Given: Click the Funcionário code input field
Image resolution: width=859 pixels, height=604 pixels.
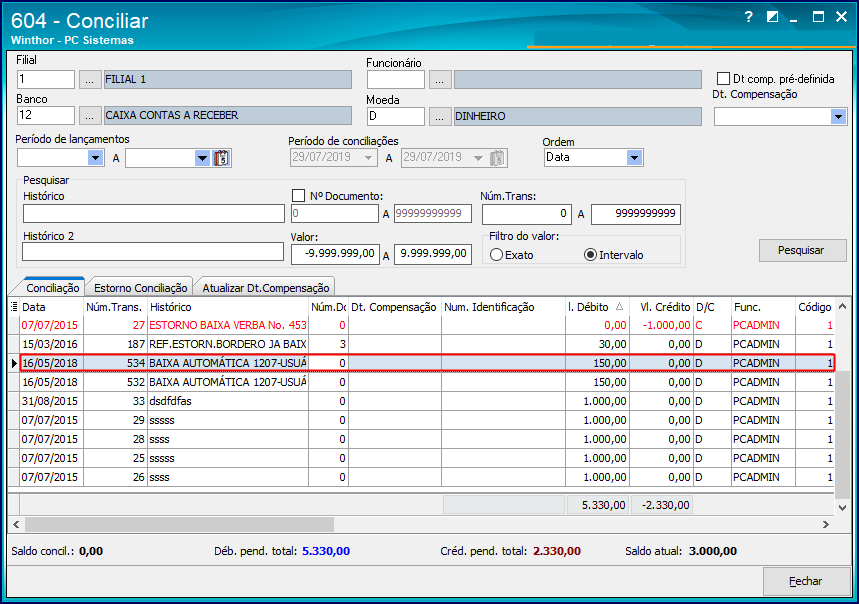Looking at the screenshot, I should pyautogui.click(x=396, y=79).
